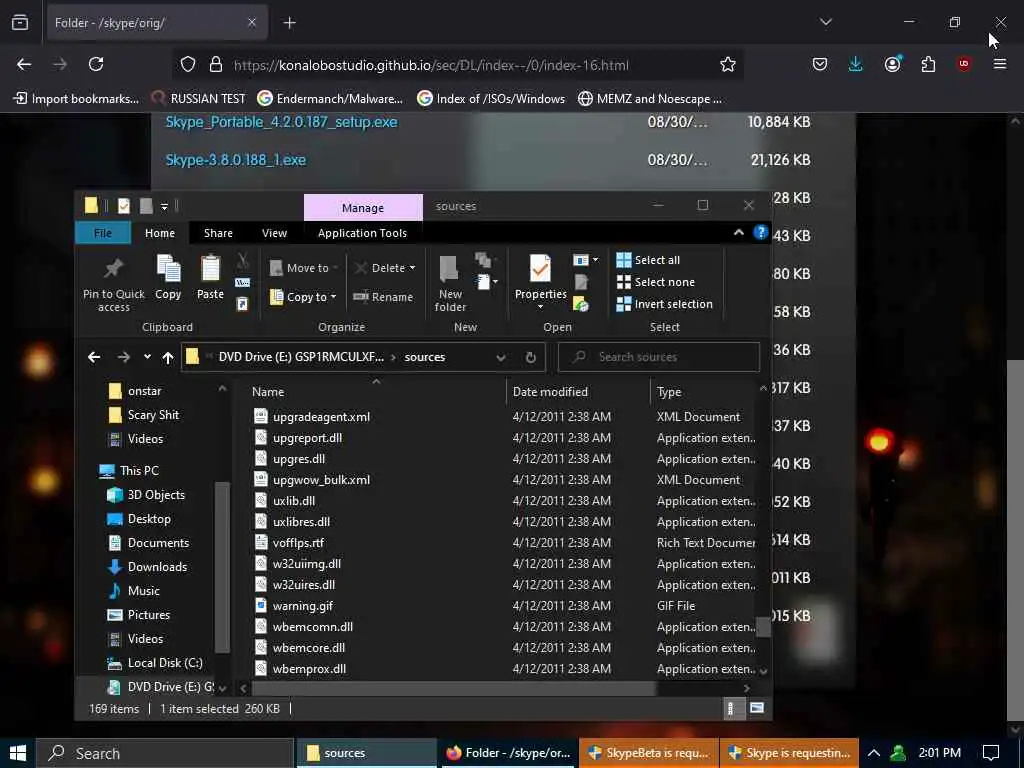Open new Firefox tab
Image resolution: width=1024 pixels, height=768 pixels.
coord(289,23)
